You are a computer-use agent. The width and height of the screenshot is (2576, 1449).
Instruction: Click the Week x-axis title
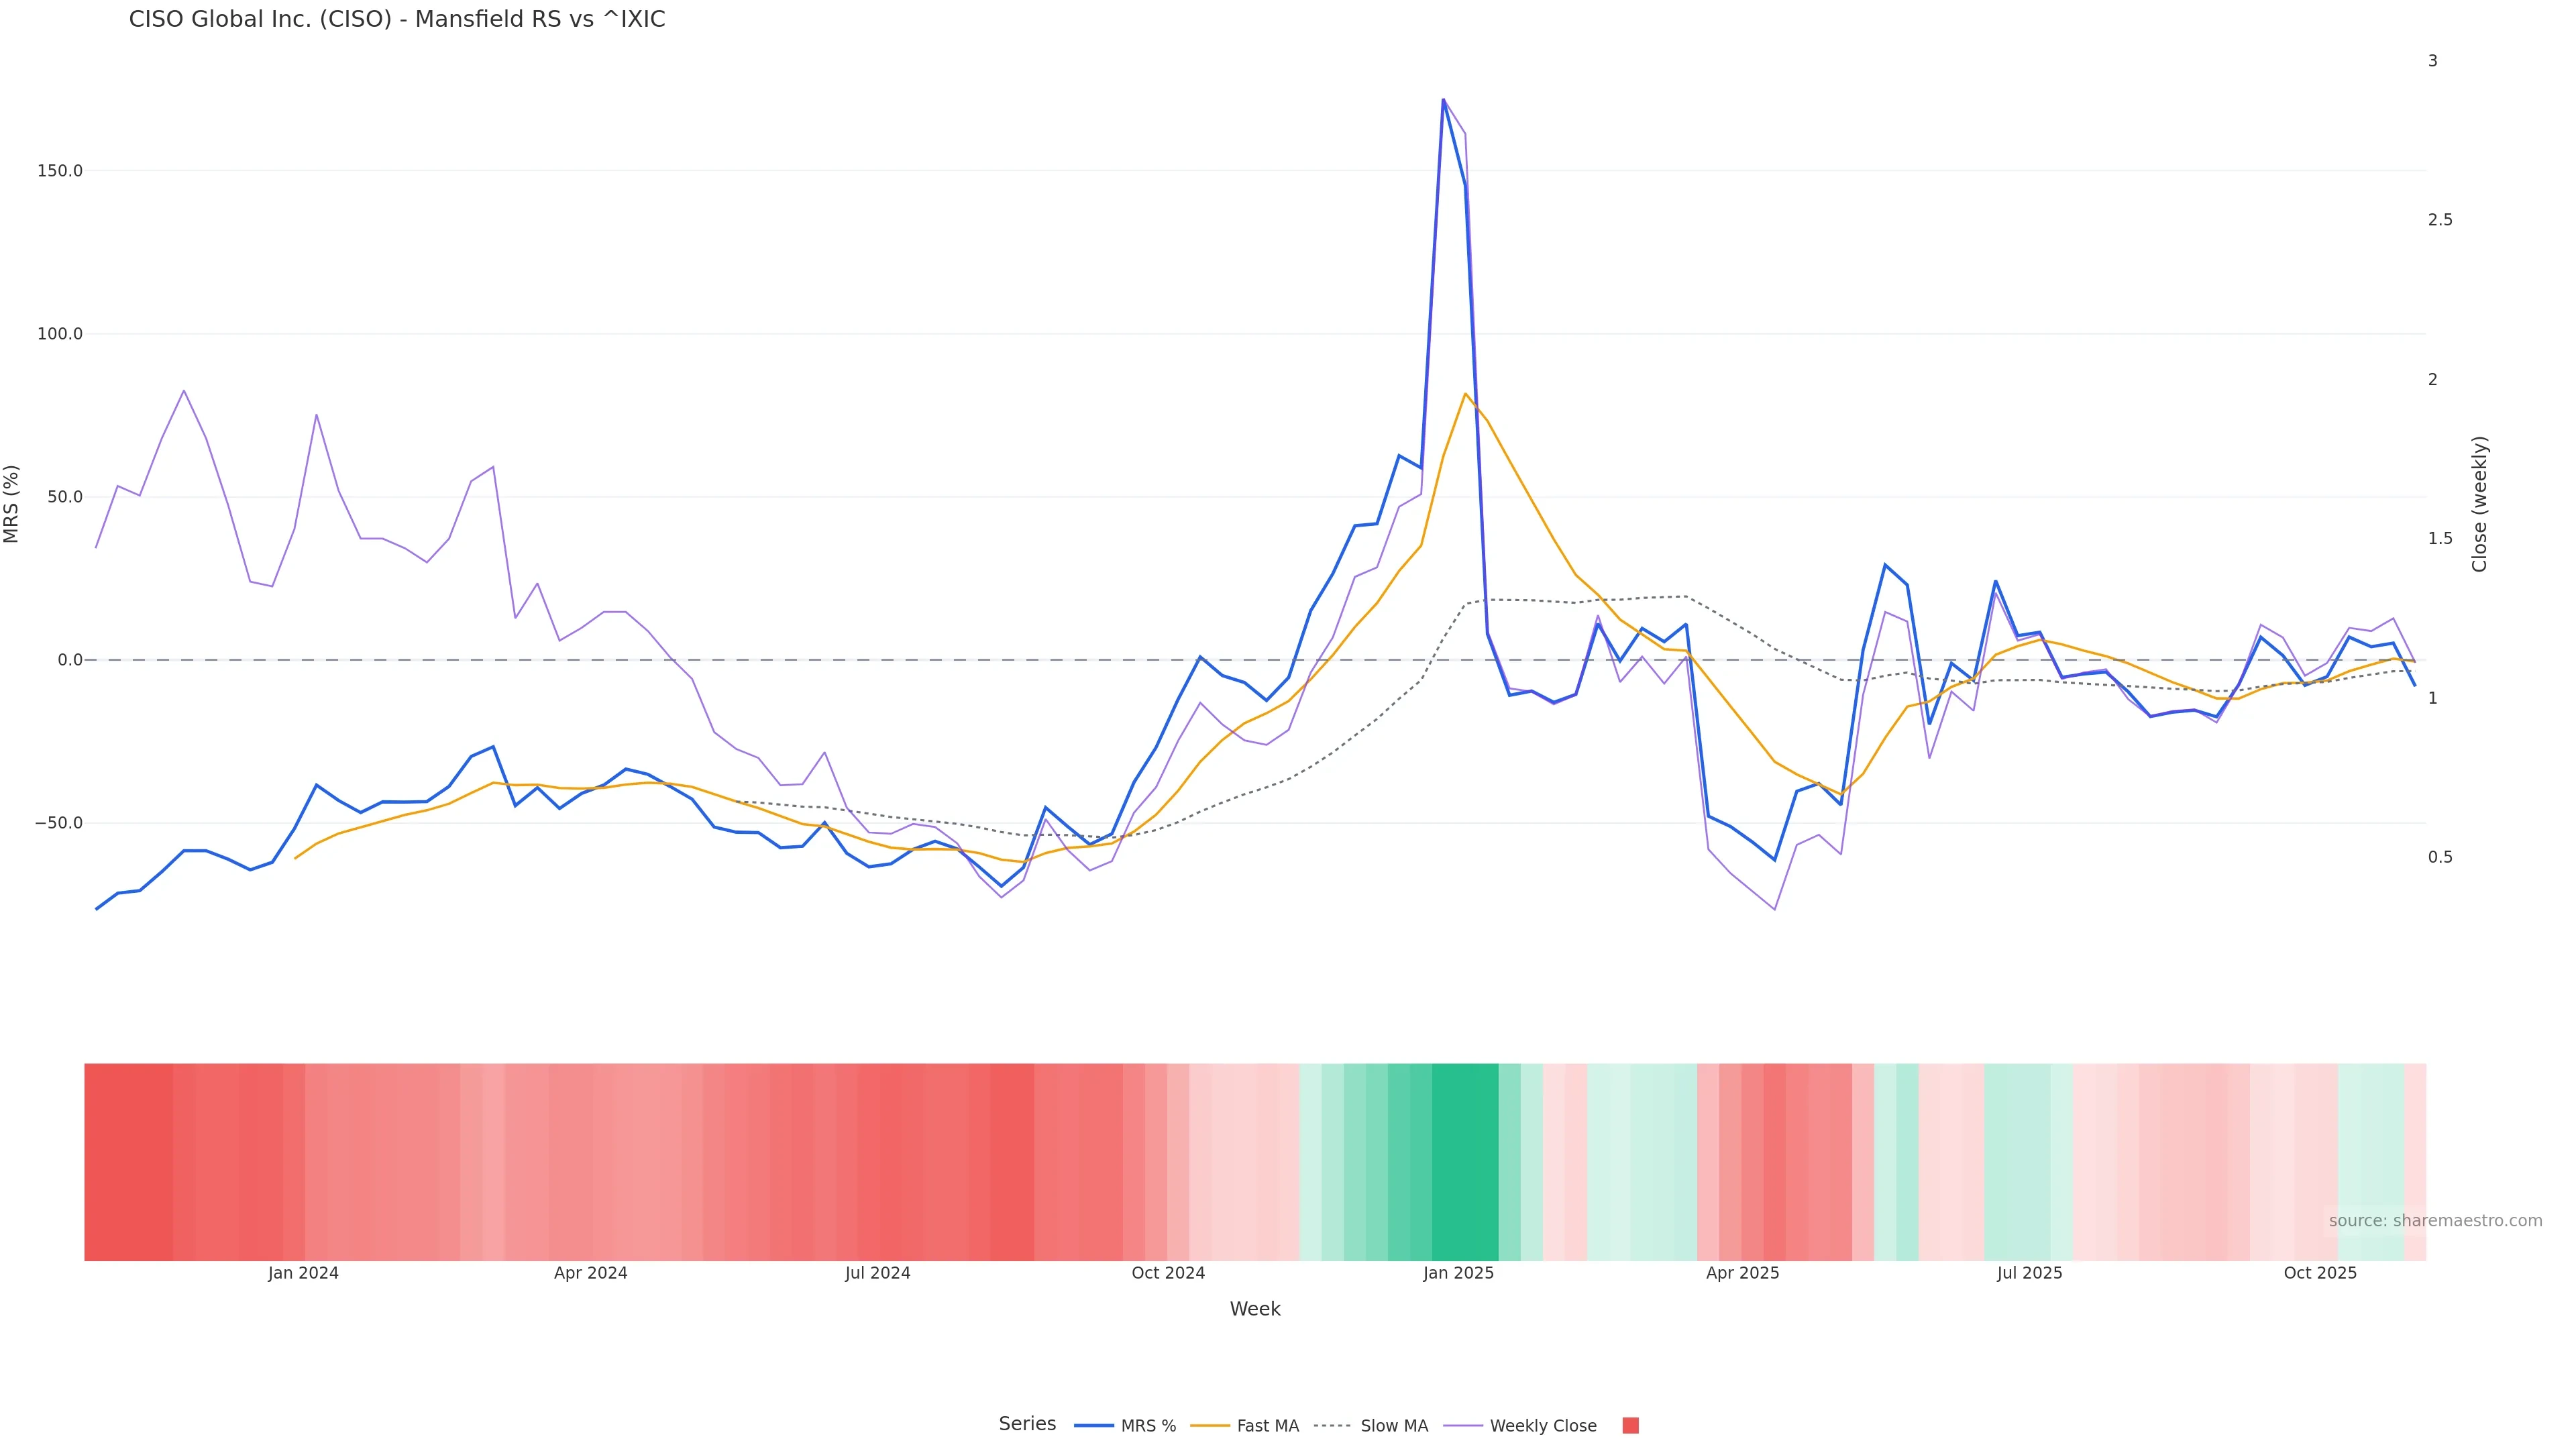(1255, 1309)
